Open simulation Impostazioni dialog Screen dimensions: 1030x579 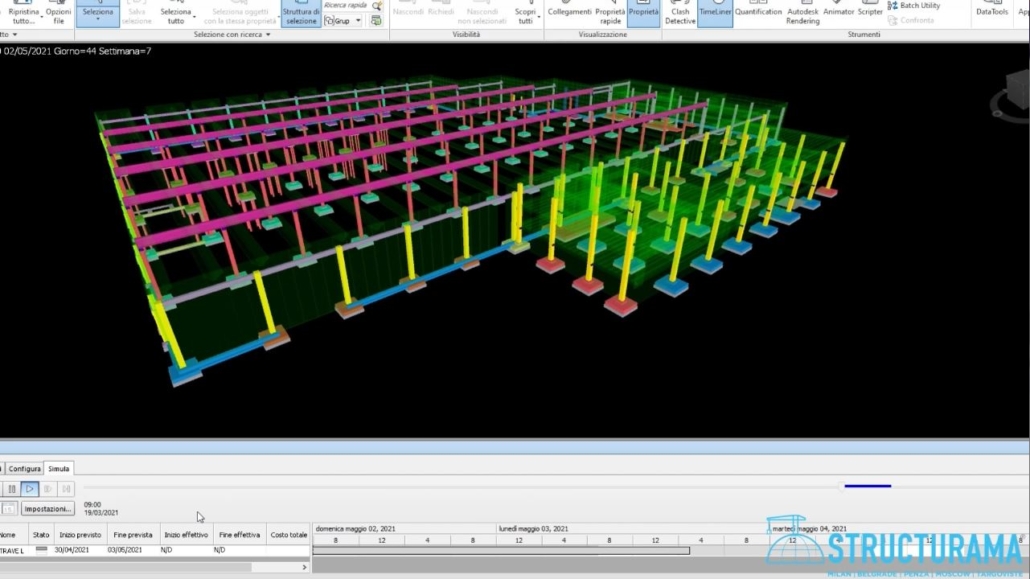48,509
